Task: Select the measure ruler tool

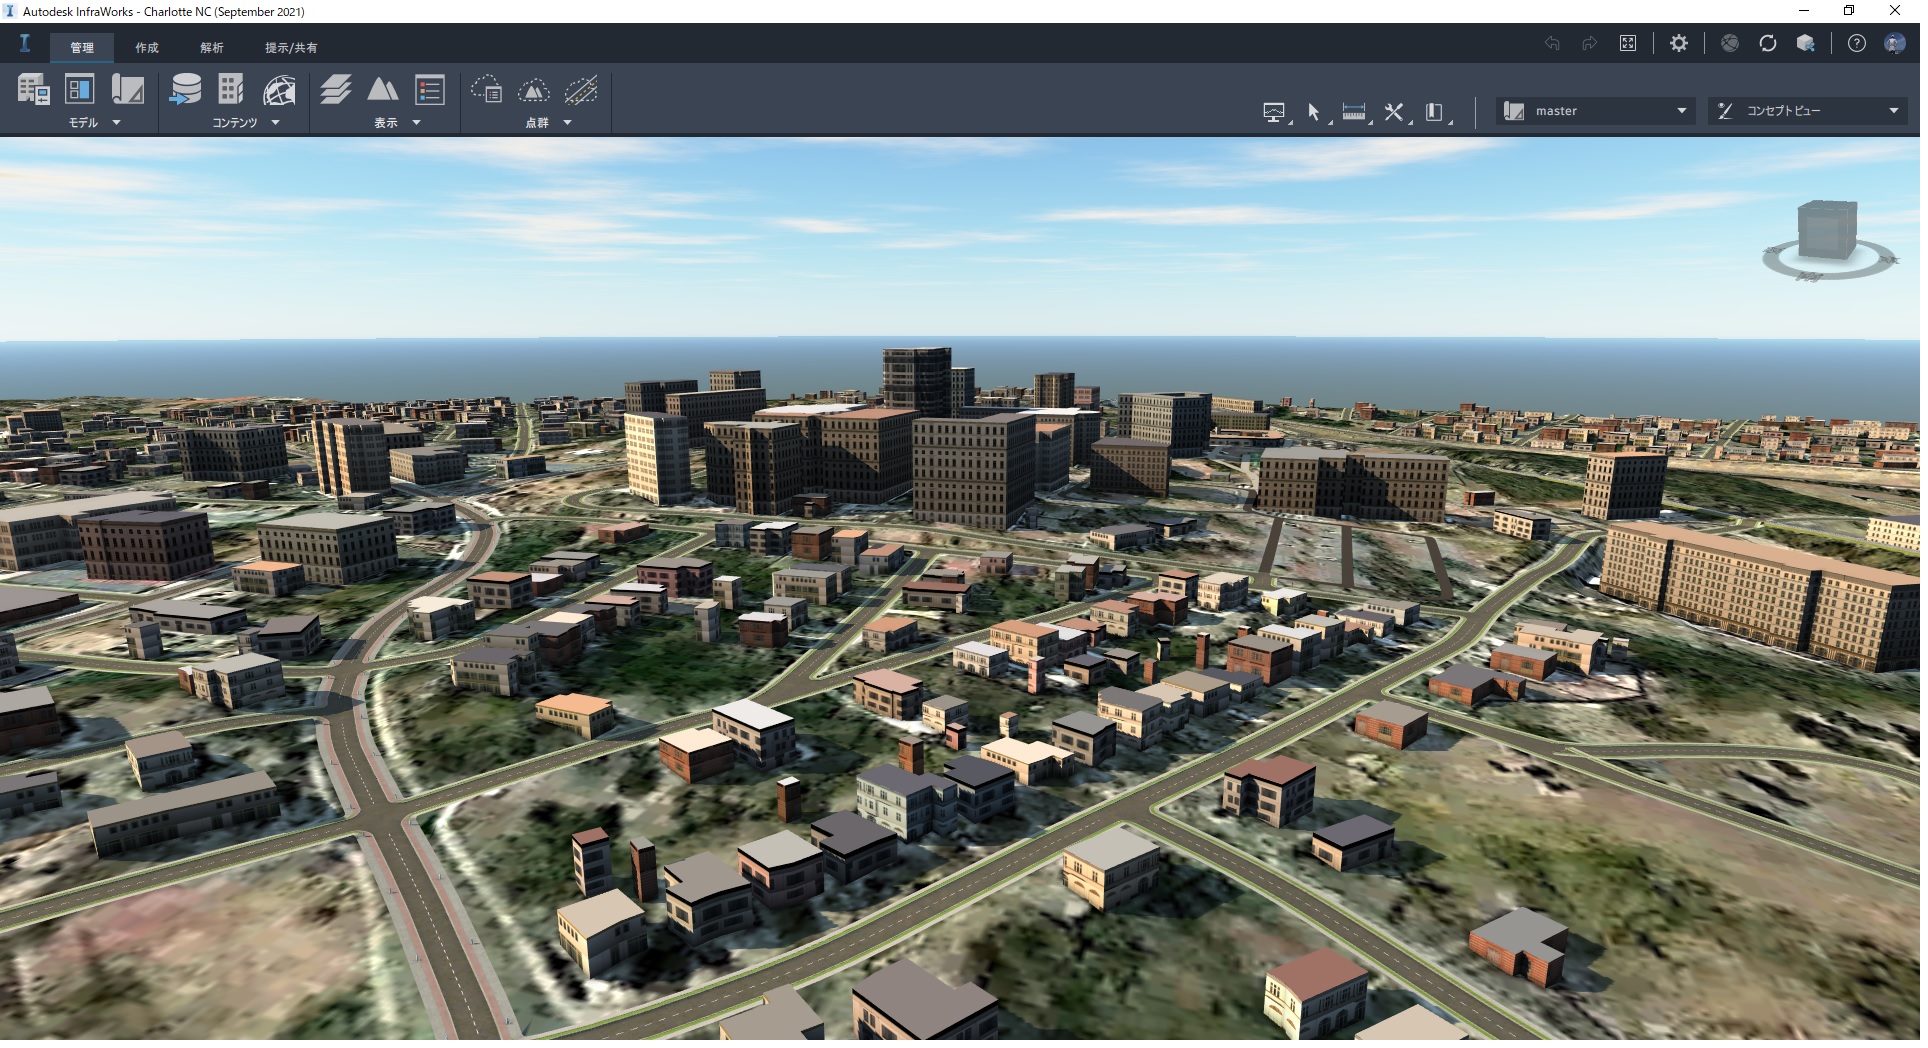Action: [x=1355, y=112]
